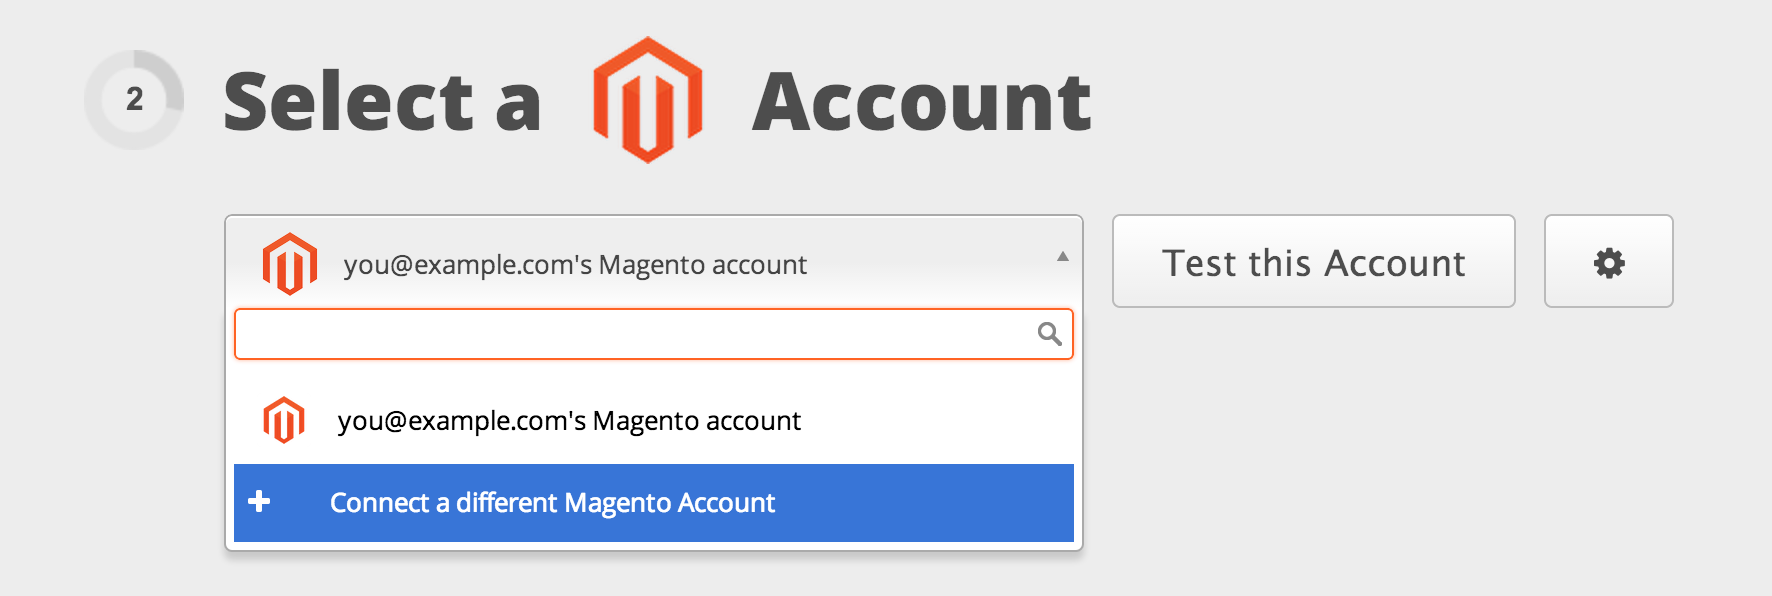The width and height of the screenshot is (1772, 596).
Task: Click the Test this Account button
Action: click(1314, 261)
